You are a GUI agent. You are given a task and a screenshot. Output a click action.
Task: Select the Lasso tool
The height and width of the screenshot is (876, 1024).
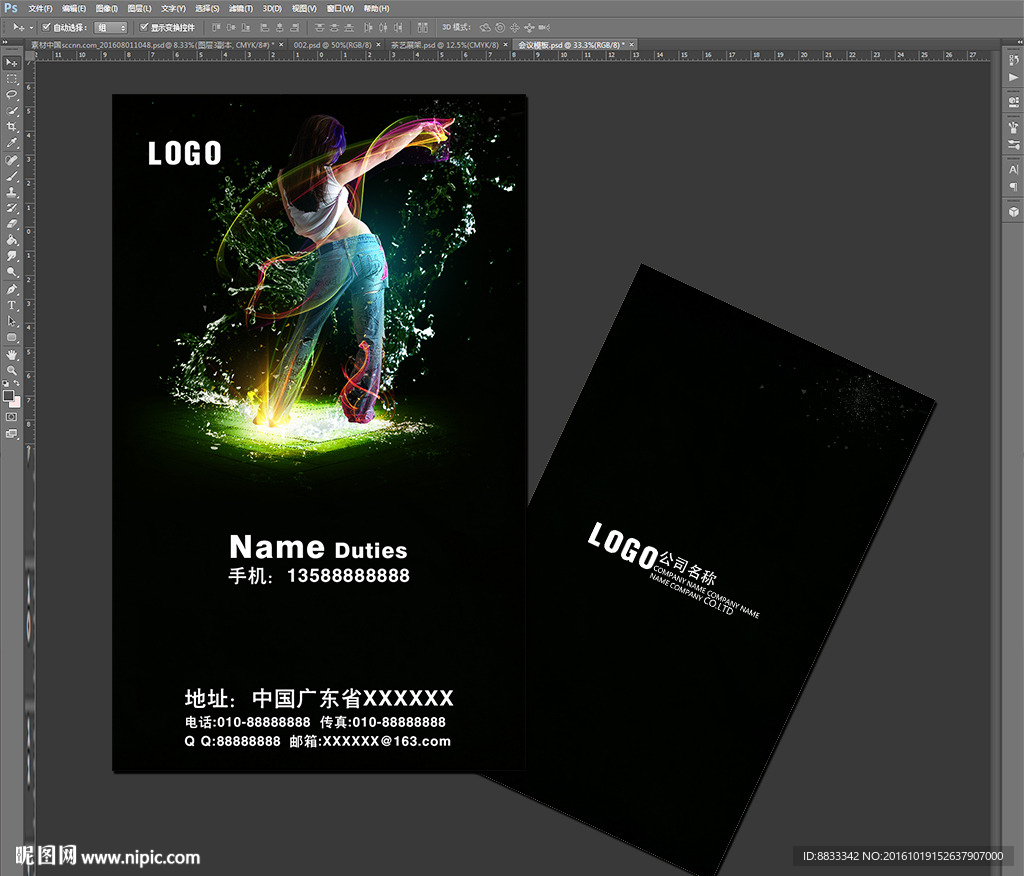[12, 95]
